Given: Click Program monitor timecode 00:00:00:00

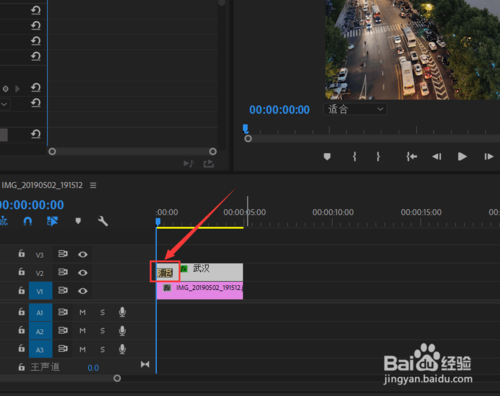Looking at the screenshot, I should [279, 110].
